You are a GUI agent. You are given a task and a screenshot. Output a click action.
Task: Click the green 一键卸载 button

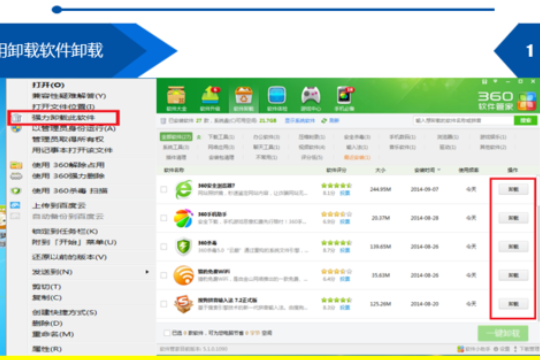pos(503,333)
